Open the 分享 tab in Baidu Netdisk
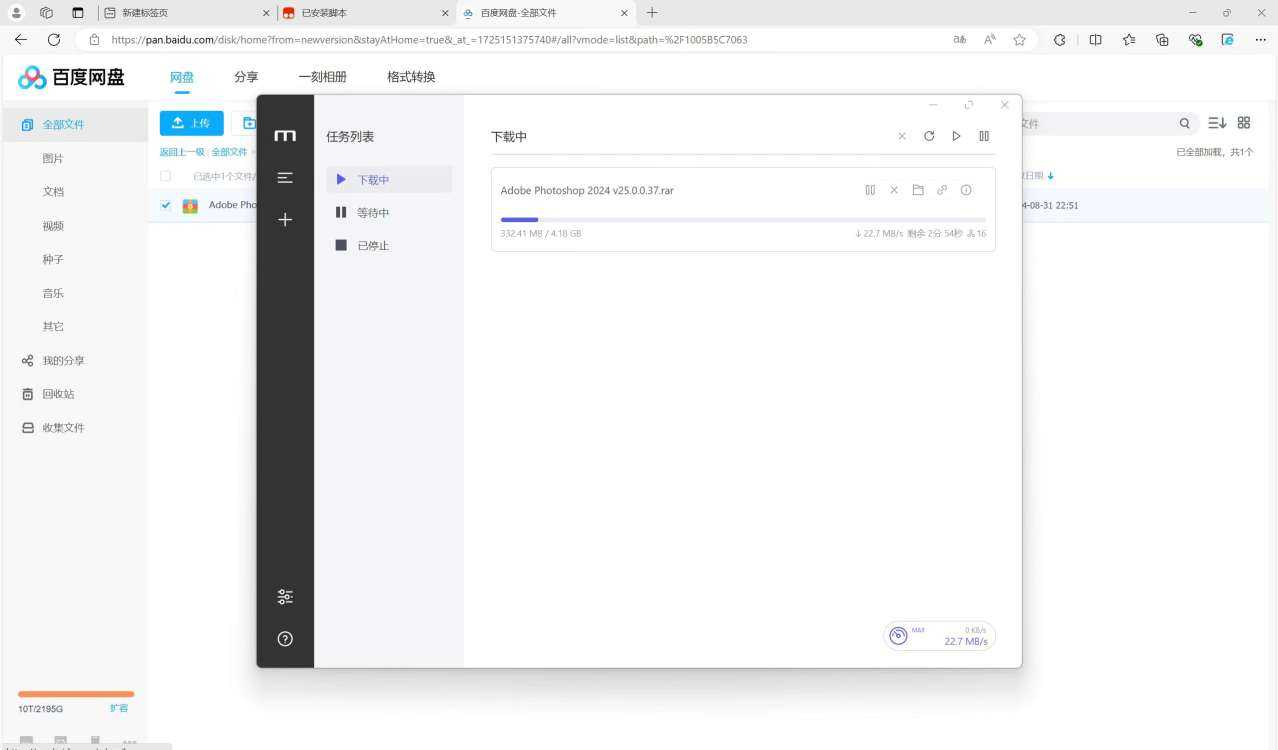 (x=246, y=77)
